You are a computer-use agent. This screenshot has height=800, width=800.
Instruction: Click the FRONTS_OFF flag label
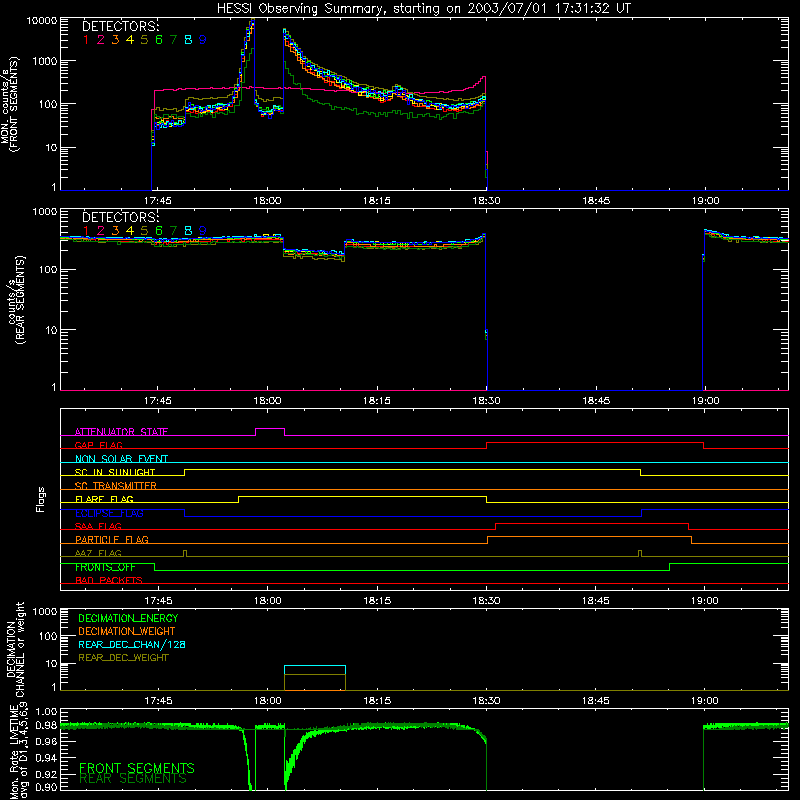tap(105, 567)
